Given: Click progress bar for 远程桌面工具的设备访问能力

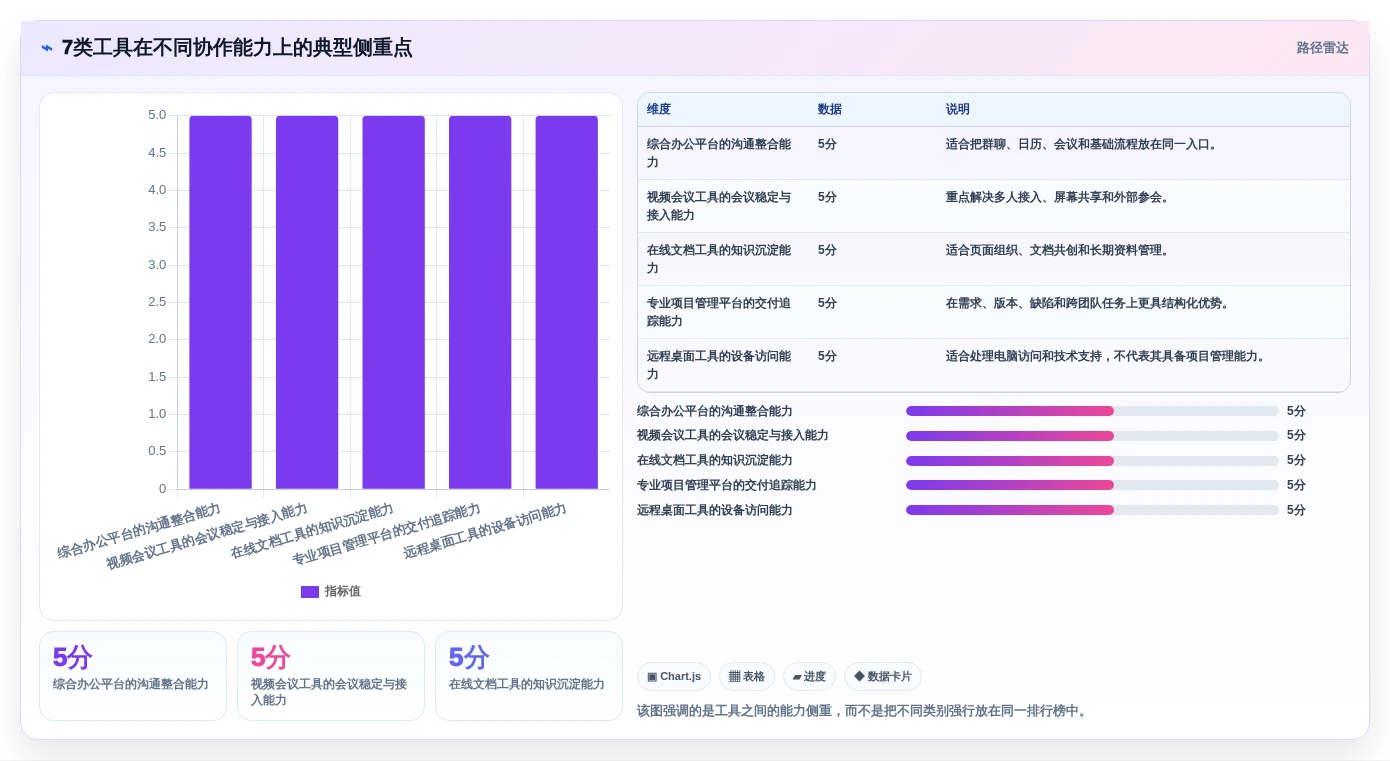Looking at the screenshot, I should click(x=1092, y=510).
